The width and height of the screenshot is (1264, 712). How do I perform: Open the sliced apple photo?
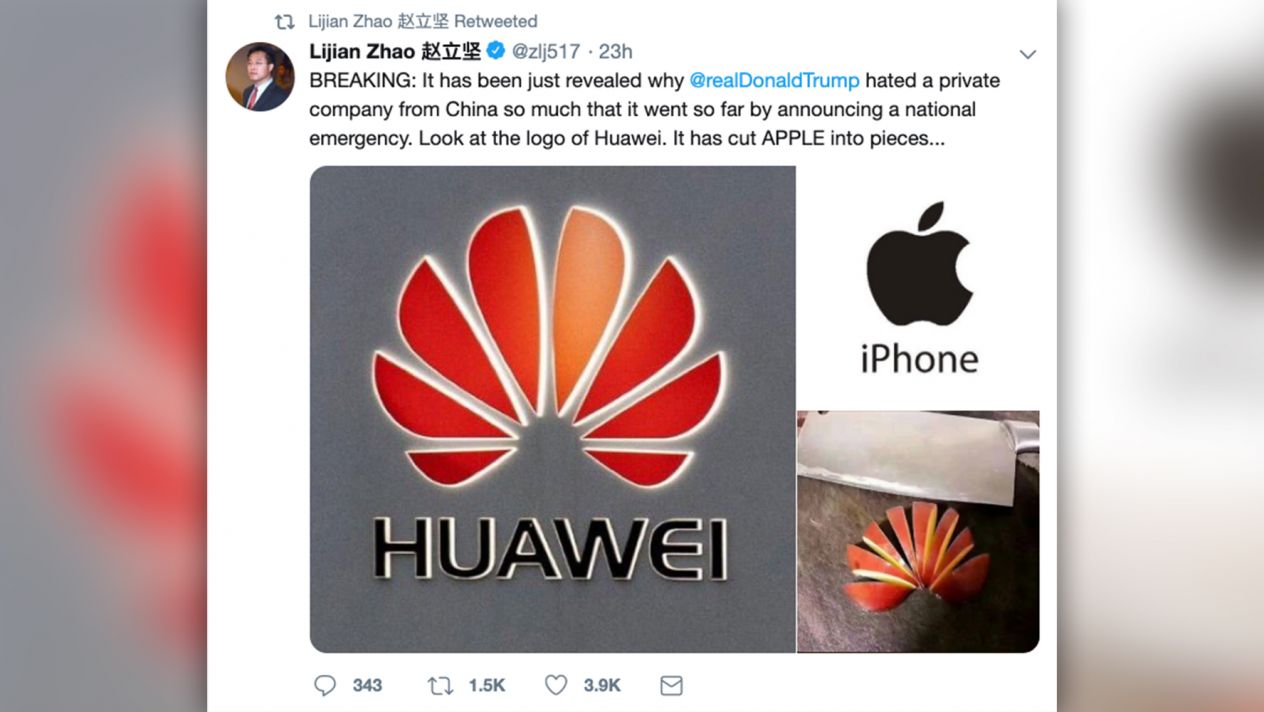(918, 532)
